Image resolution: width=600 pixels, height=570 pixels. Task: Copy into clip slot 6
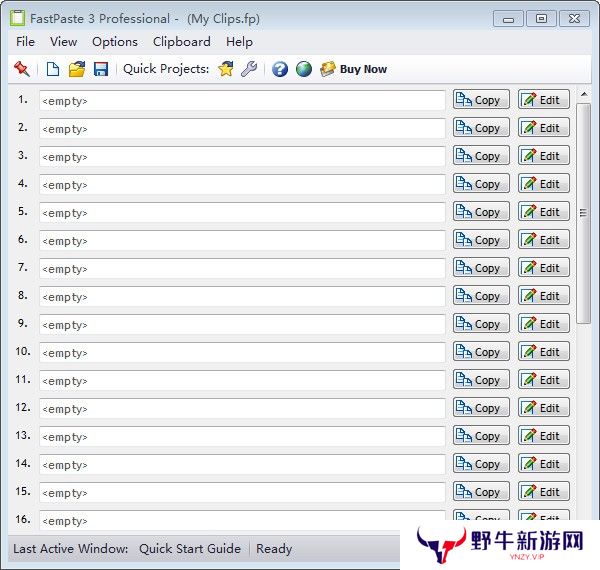click(x=481, y=239)
